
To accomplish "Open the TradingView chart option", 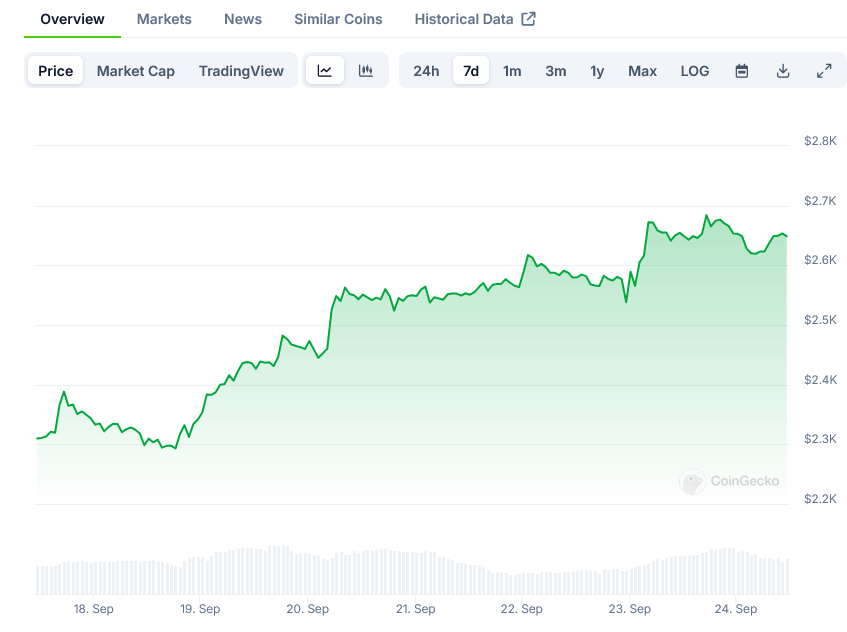I will click(241, 71).
